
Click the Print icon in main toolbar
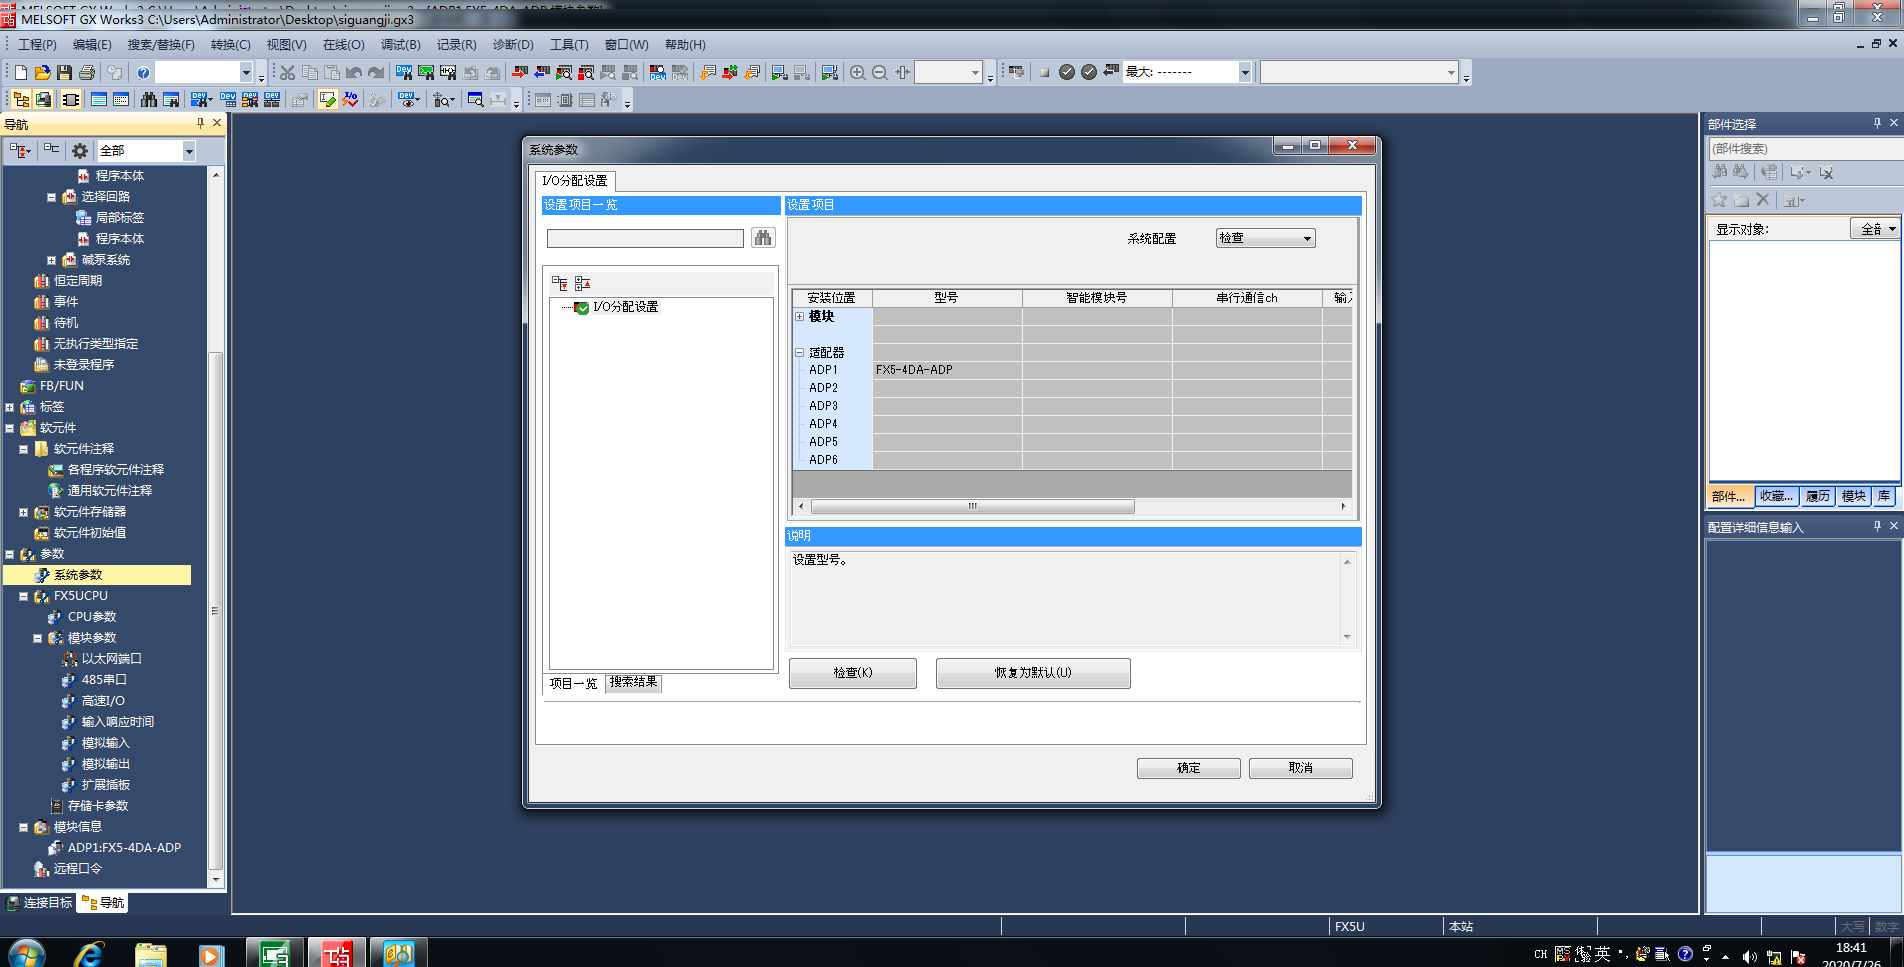(87, 72)
